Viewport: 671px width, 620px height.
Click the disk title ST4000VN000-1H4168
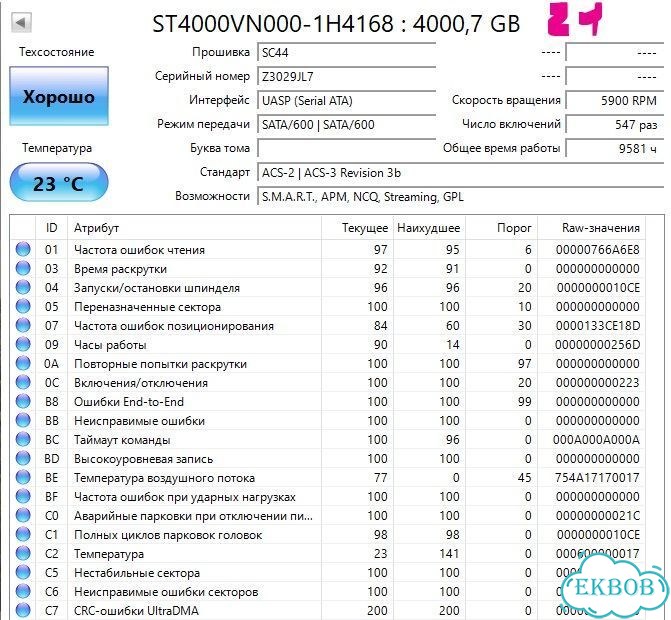click(x=273, y=24)
